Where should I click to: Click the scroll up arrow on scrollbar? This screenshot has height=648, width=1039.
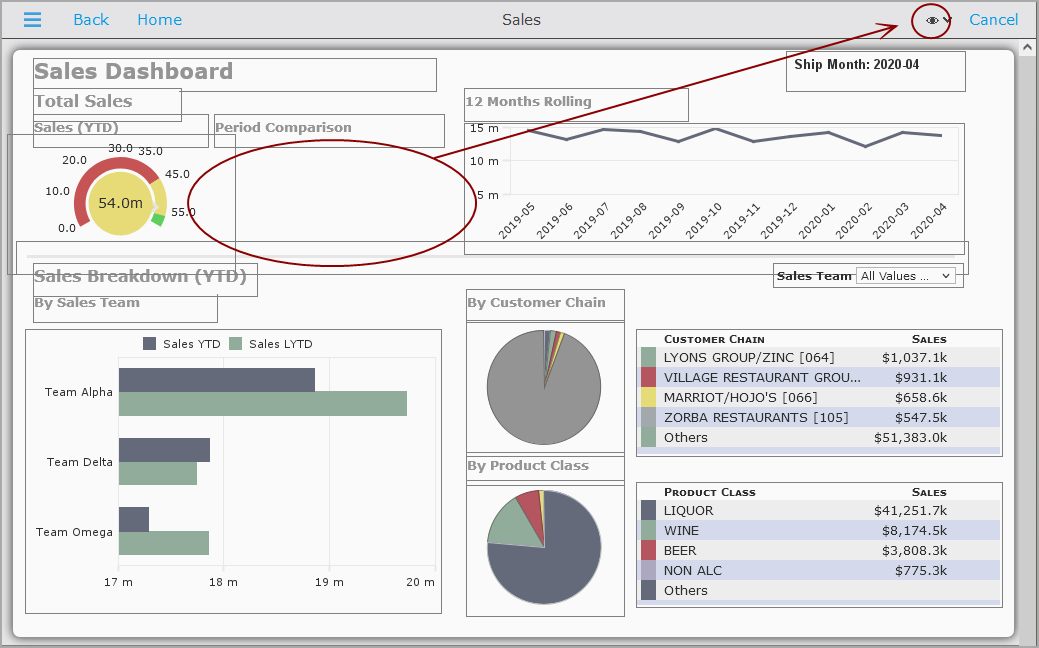pyautogui.click(x=1027, y=48)
